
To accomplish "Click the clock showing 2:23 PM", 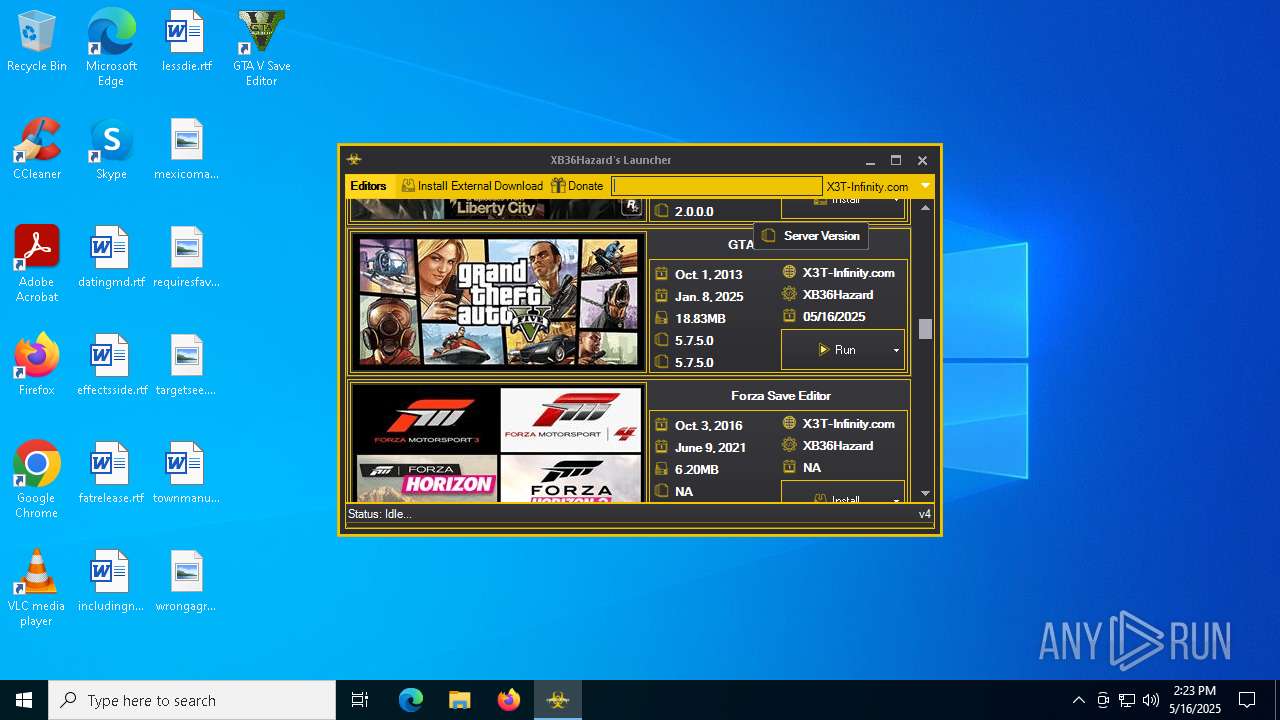I will coord(1195,691).
